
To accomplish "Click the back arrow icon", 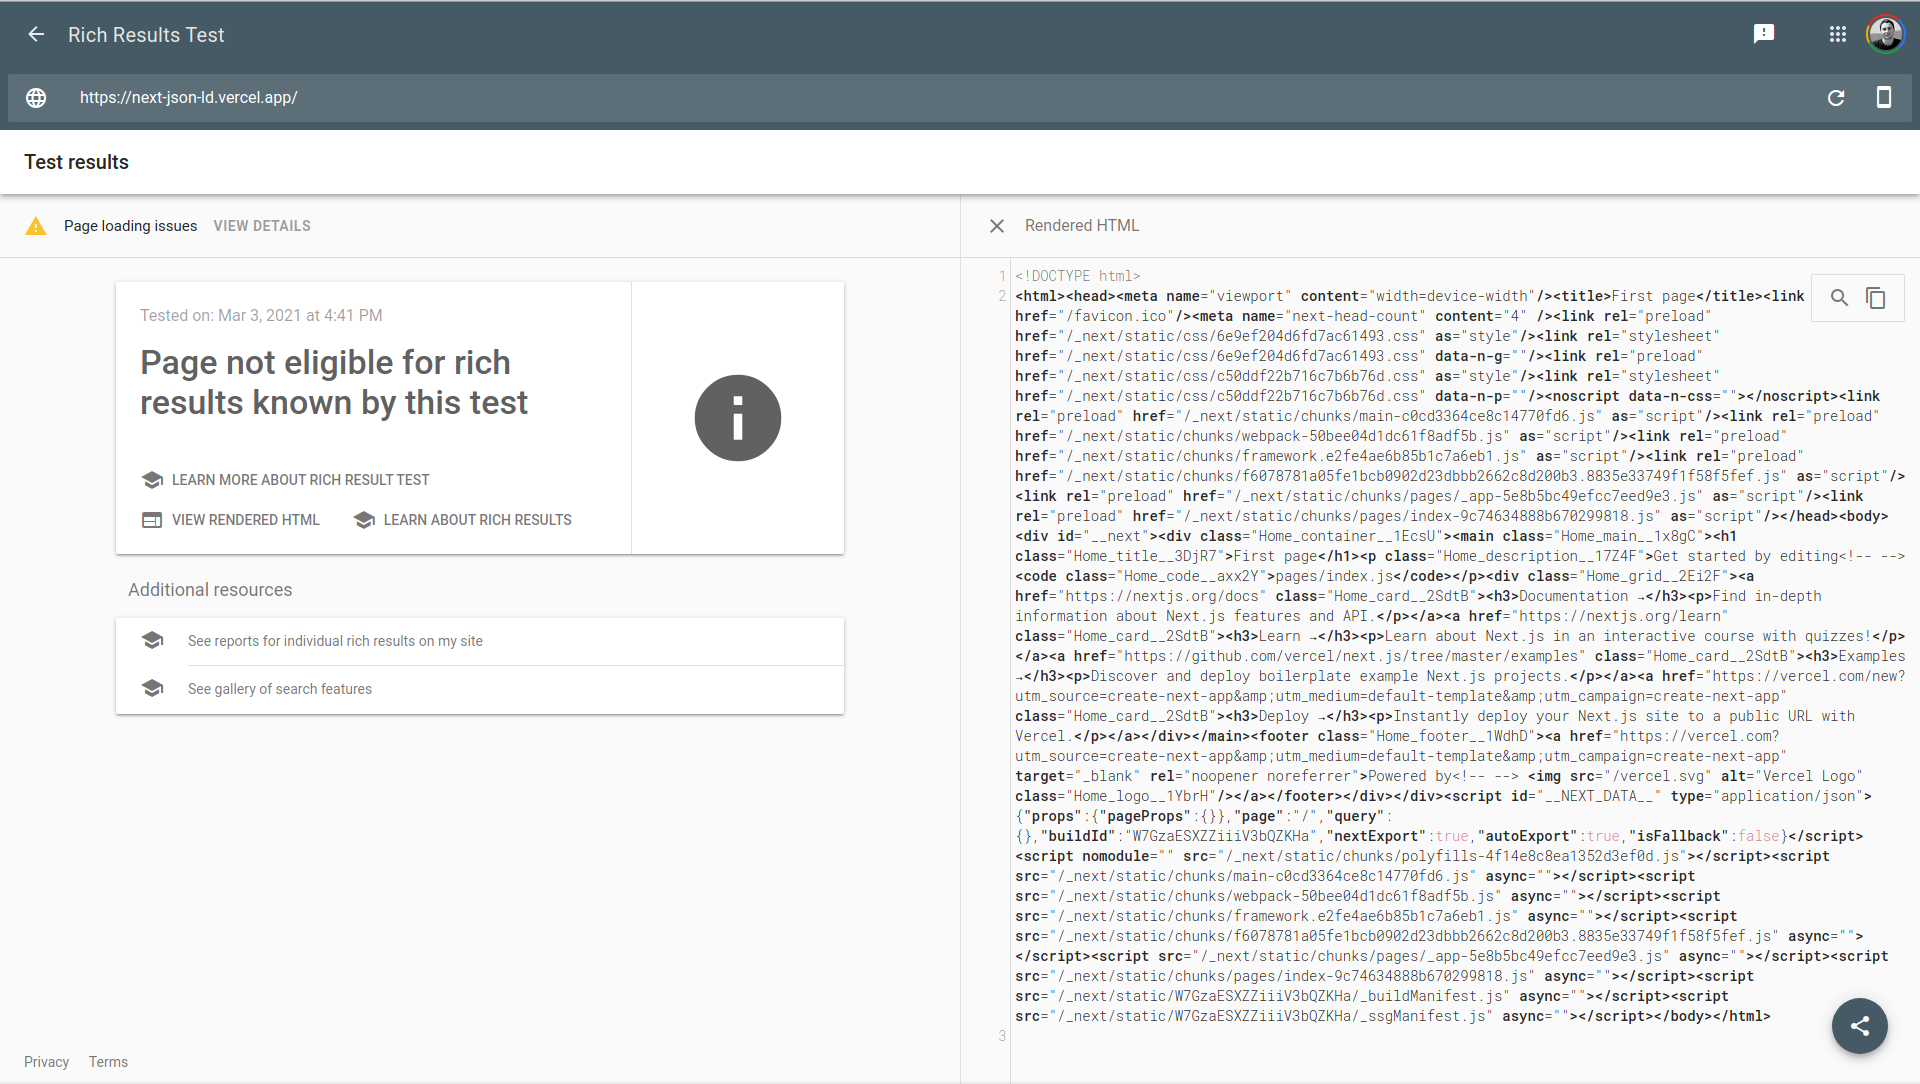I will point(36,35).
